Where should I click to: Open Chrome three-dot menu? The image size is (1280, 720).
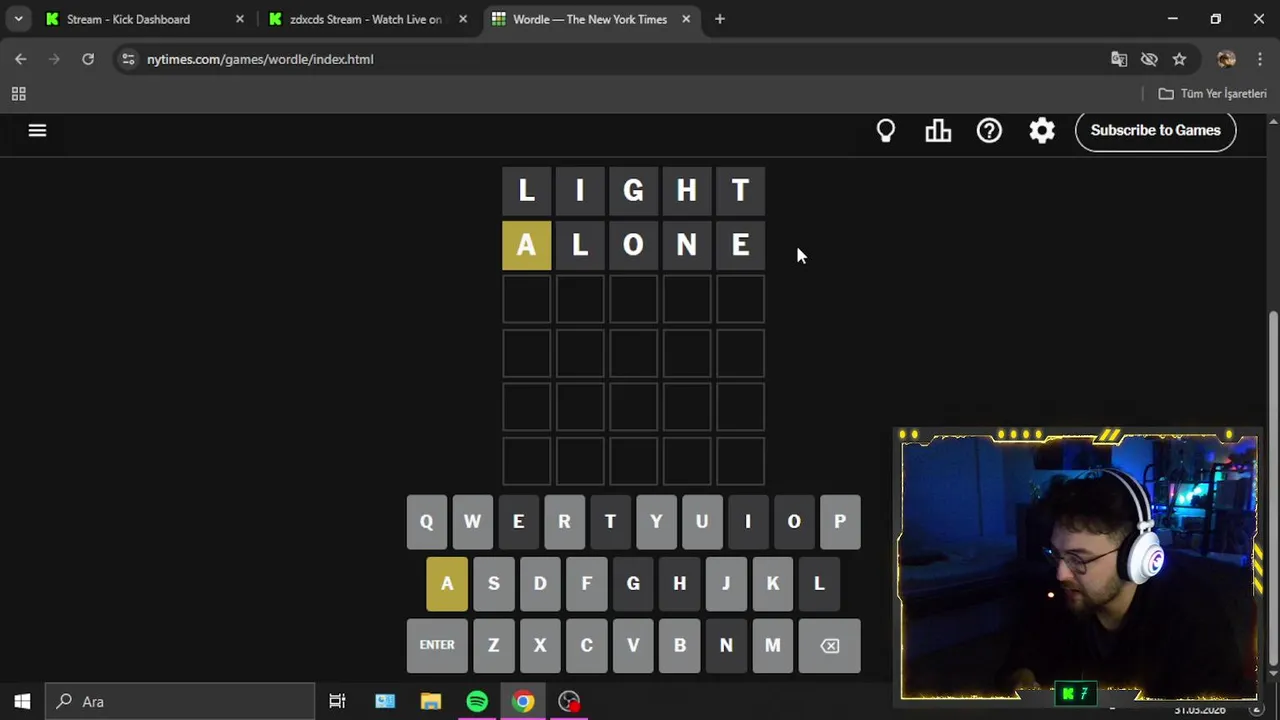tap(1259, 59)
